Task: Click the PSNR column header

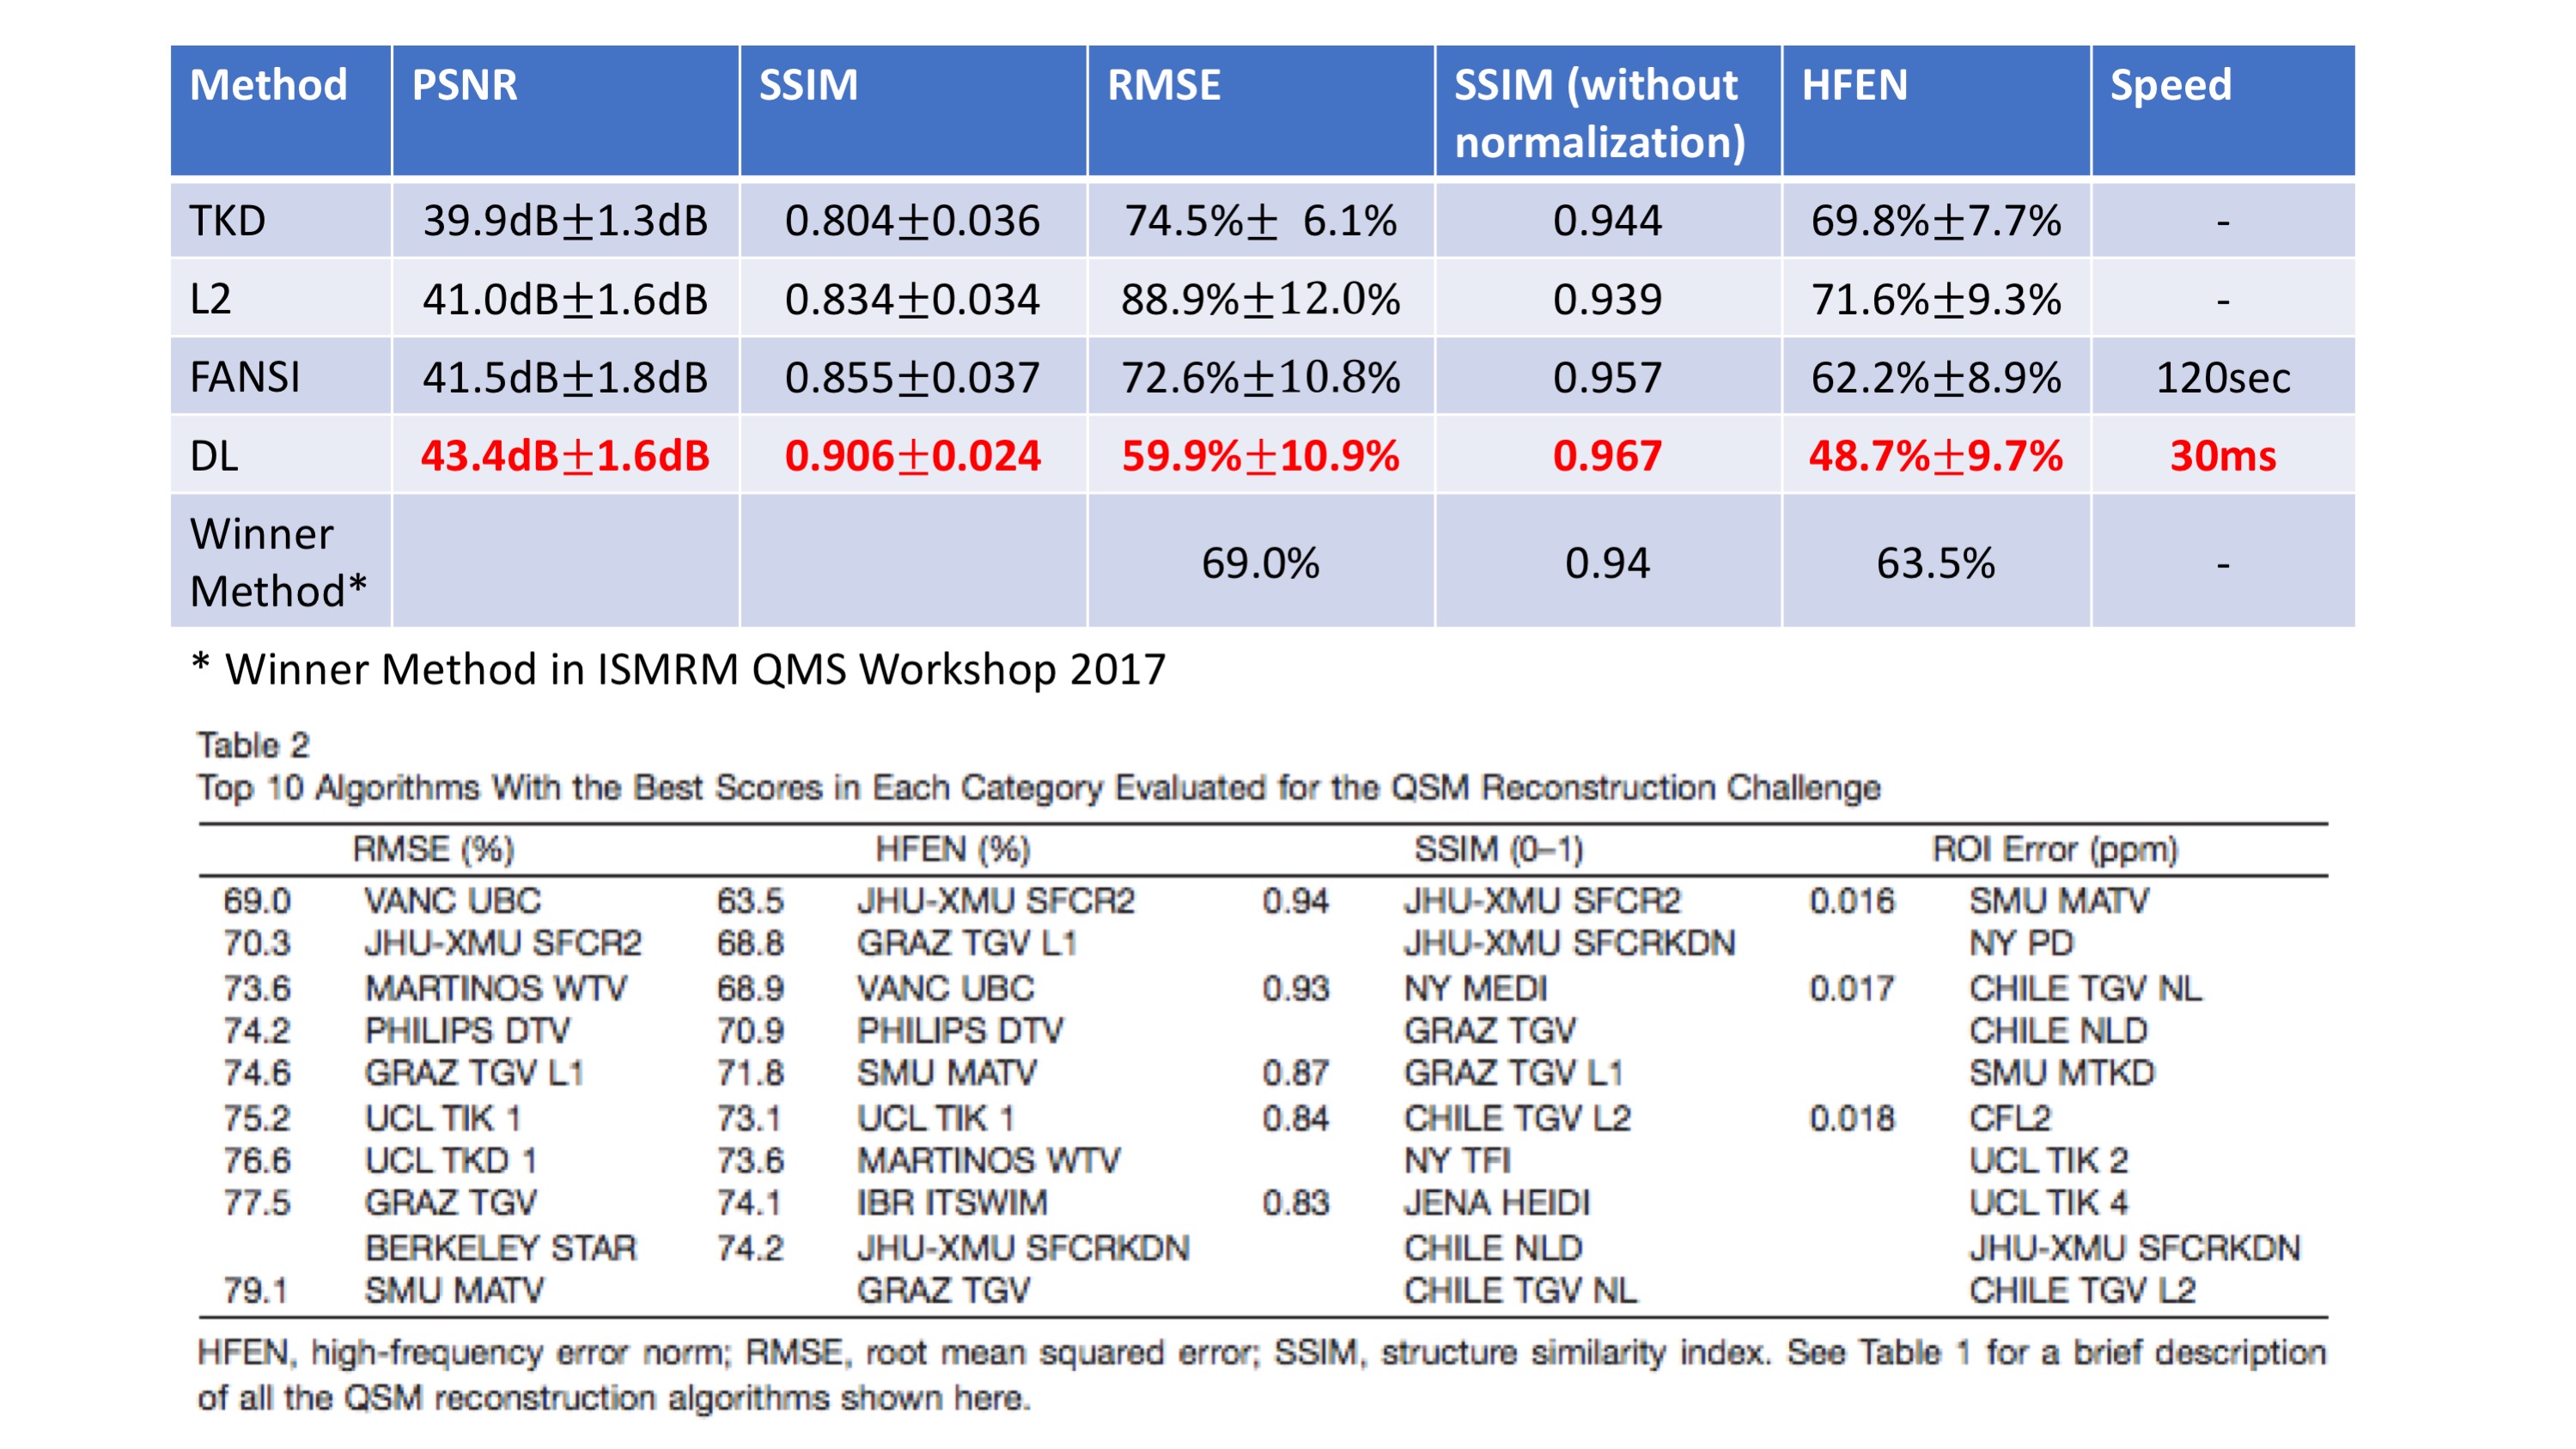Action: (464, 86)
